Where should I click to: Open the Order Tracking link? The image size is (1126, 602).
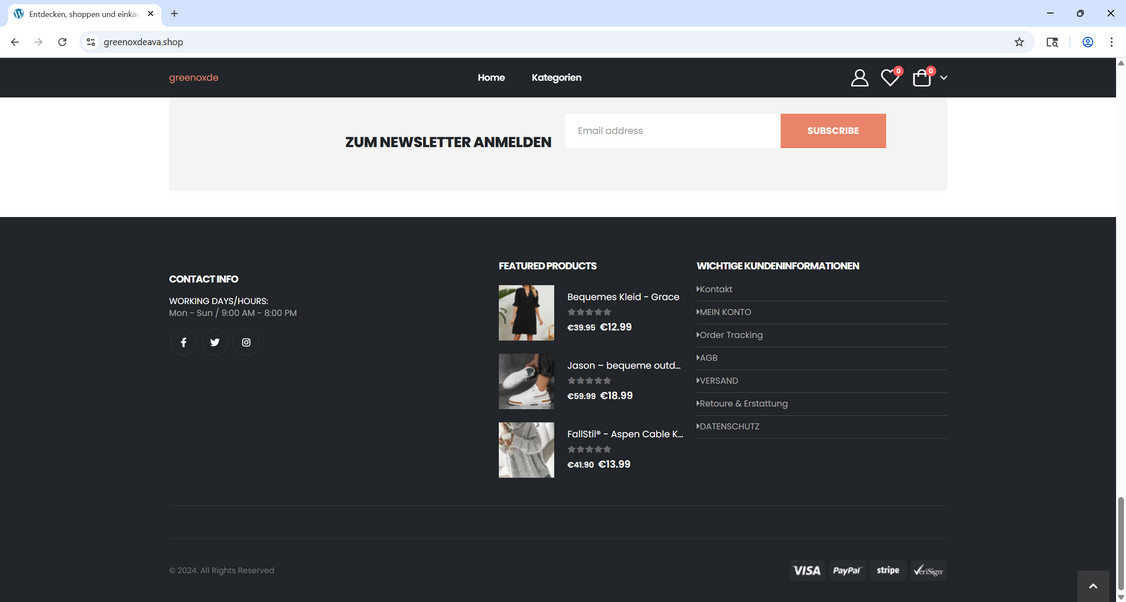click(x=732, y=334)
